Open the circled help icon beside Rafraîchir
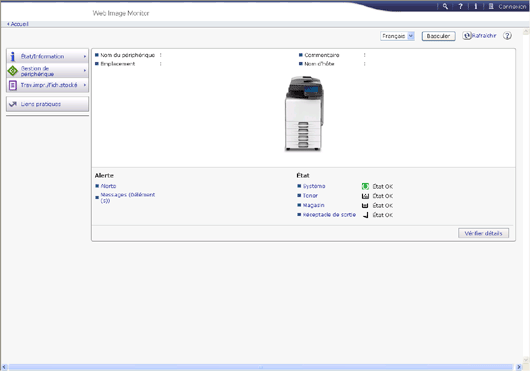The image size is (530, 371). 507,35
